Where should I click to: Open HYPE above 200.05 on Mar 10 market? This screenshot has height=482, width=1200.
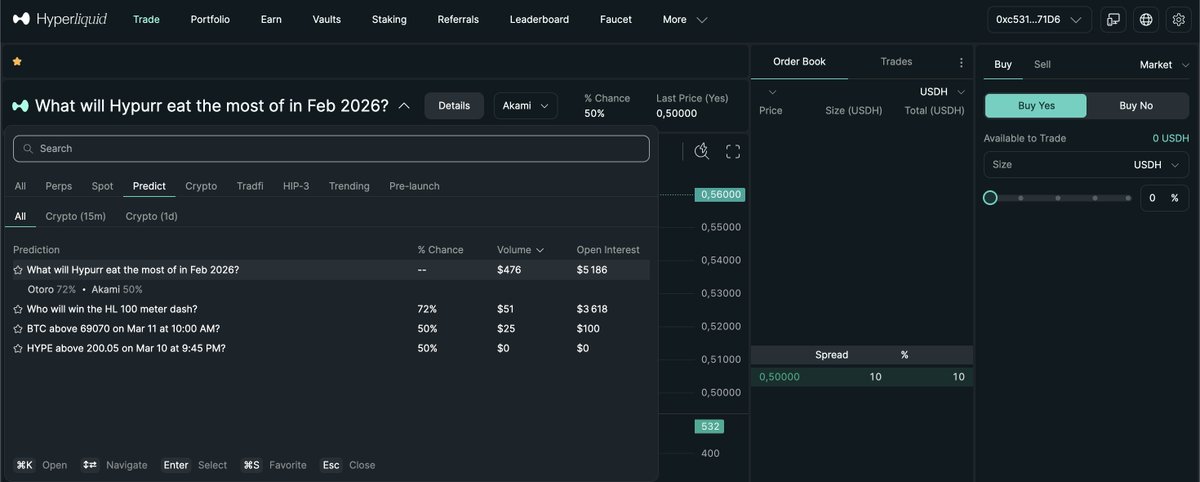tap(126, 348)
